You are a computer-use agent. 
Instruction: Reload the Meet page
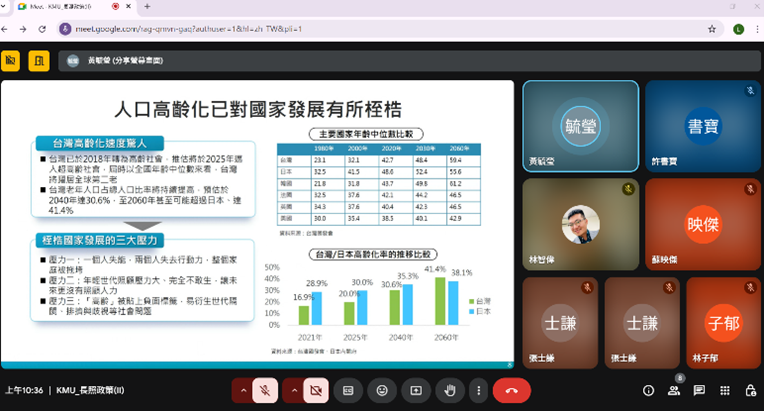click(x=42, y=29)
